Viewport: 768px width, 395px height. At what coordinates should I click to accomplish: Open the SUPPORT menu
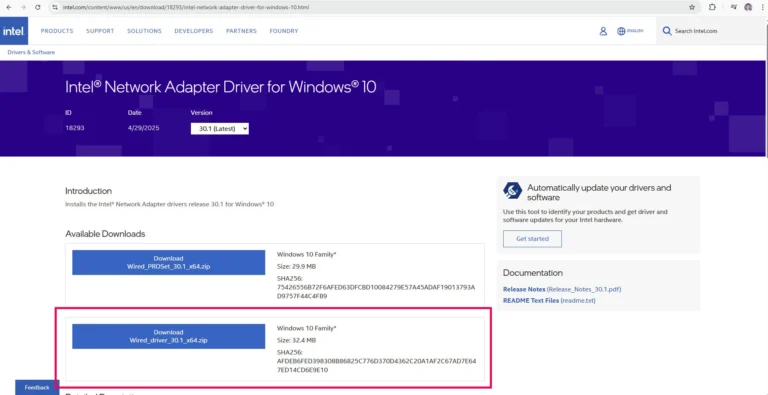(100, 31)
